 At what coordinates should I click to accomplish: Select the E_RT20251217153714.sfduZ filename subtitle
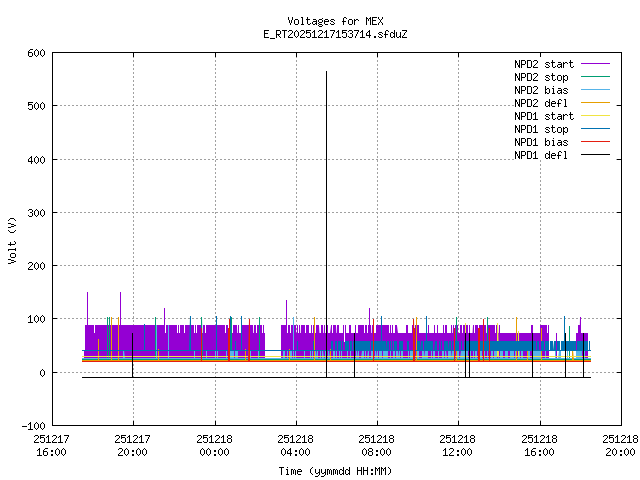[335, 34]
